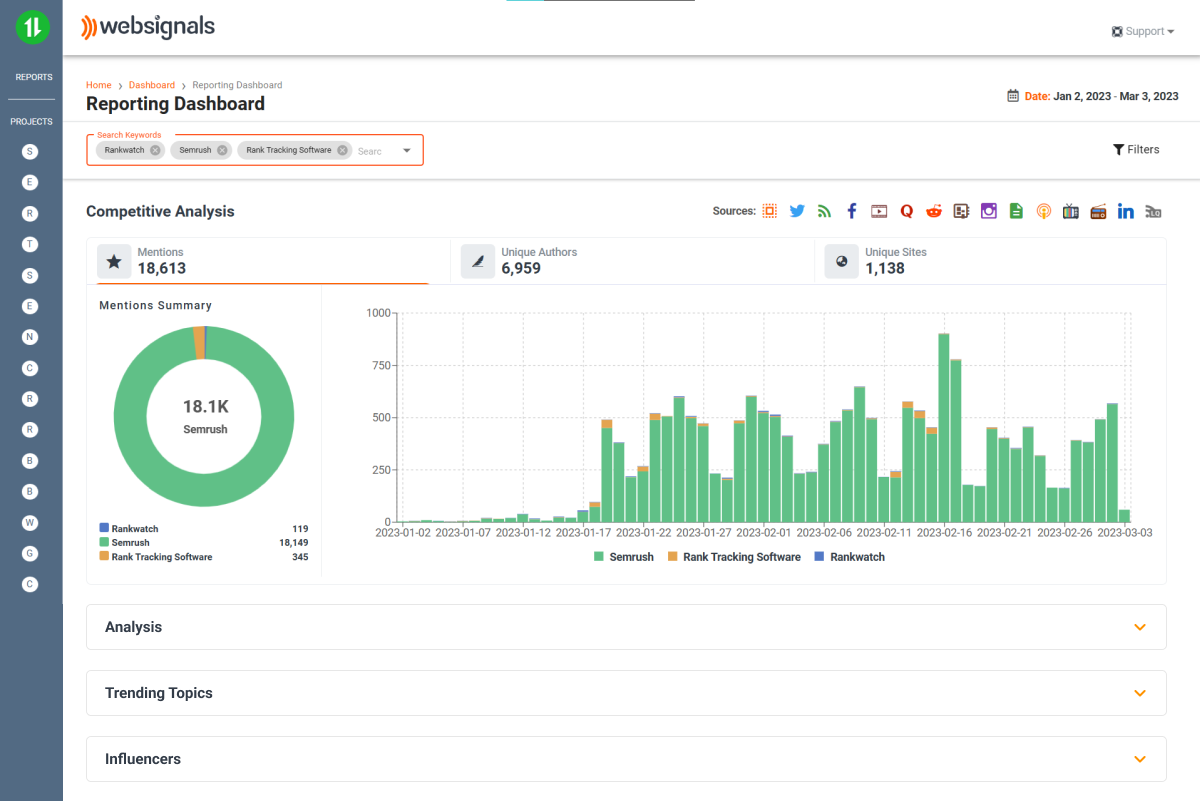The image size is (1200, 801).
Task: Click Semrush green swatch in Mentions Summary
Action: (104, 542)
